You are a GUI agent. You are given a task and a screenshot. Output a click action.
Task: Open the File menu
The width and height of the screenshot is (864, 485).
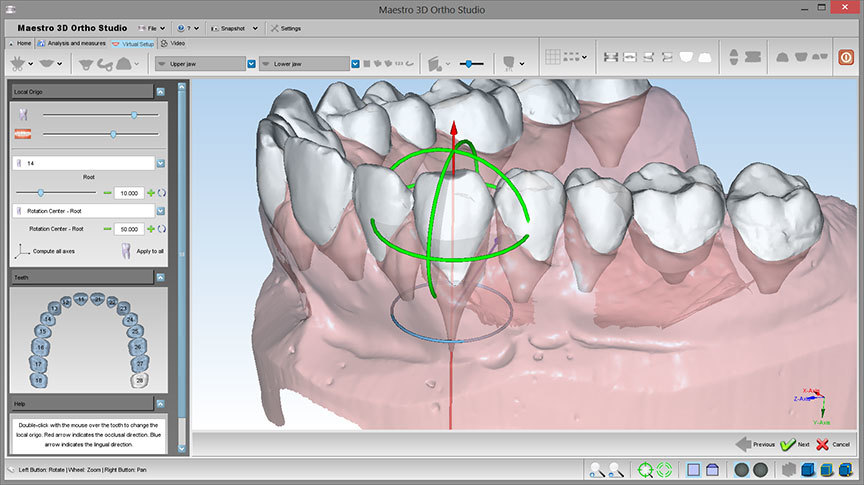pos(152,28)
